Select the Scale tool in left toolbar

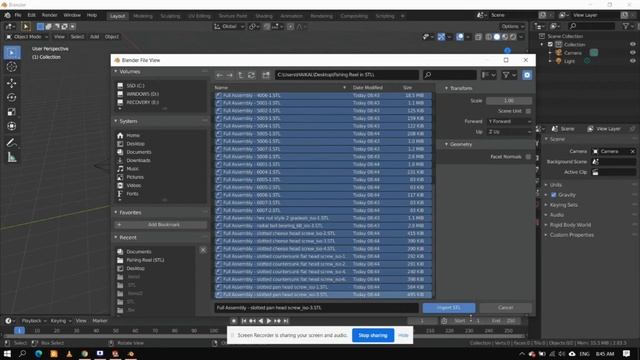12,112
